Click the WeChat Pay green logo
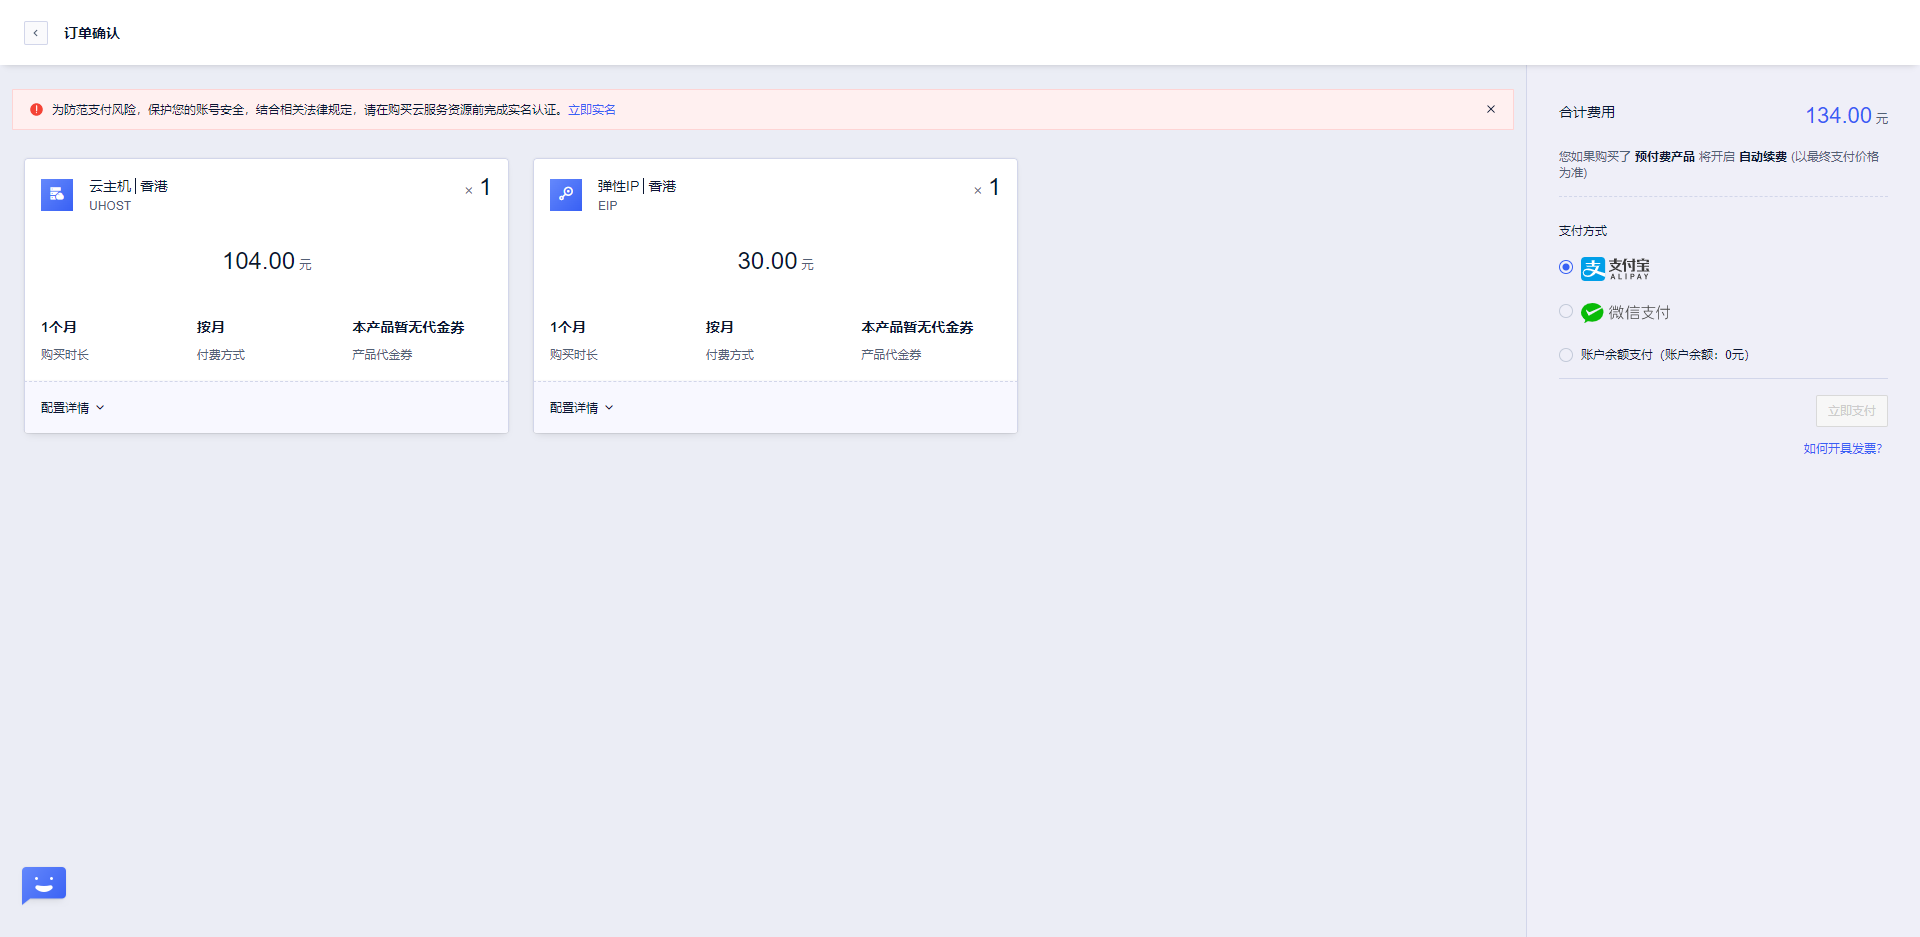Screen dimensions: 1920x937 [x=1593, y=312]
